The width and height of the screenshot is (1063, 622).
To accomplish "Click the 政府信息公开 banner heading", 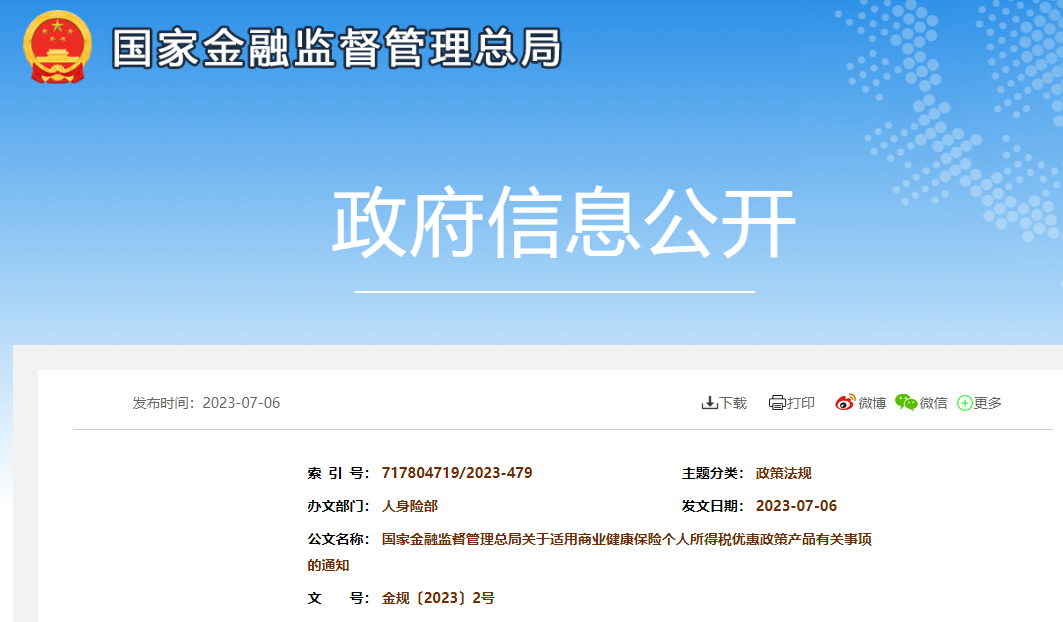I will 563,222.
